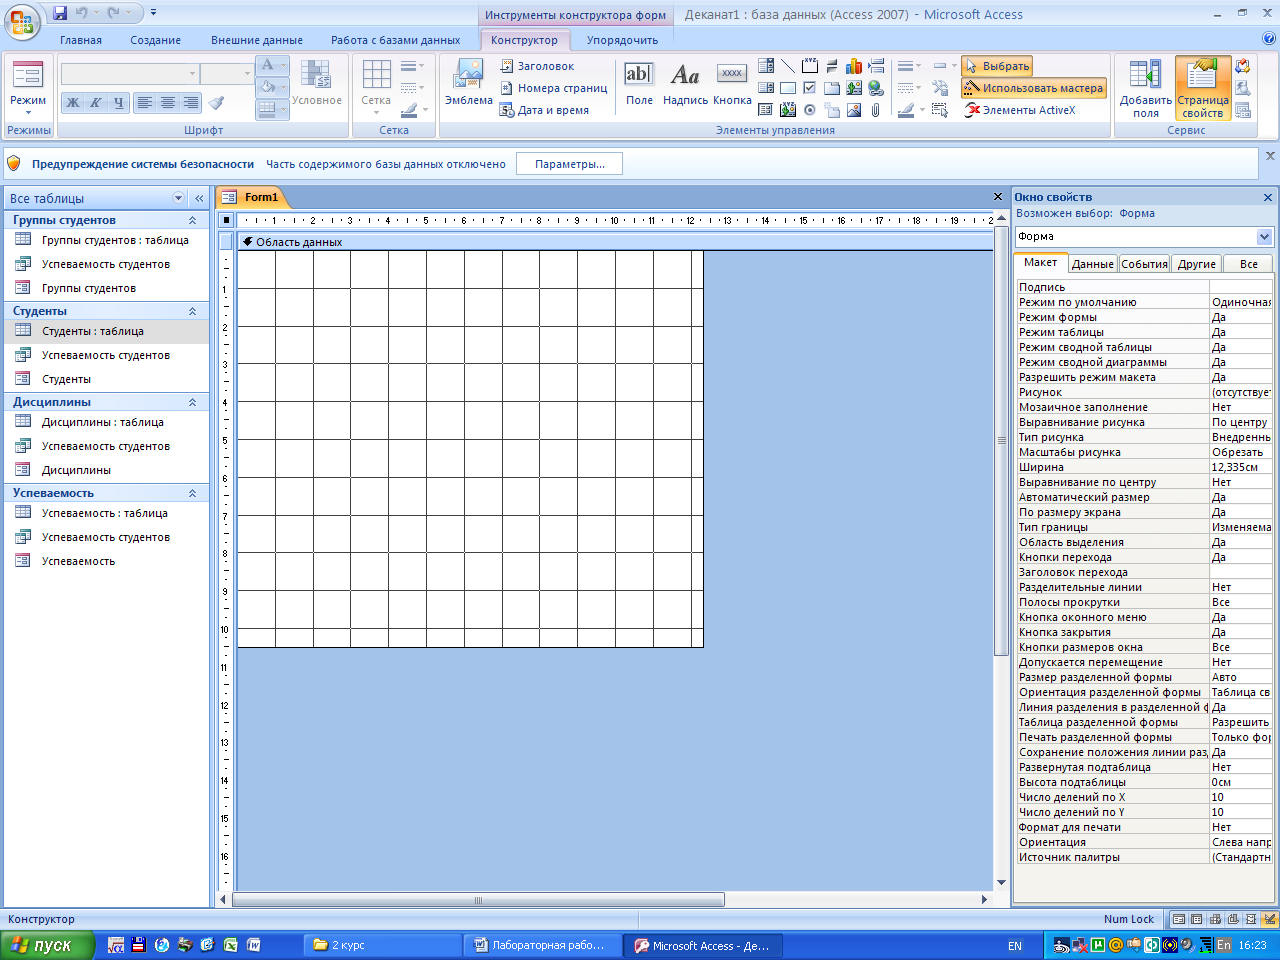
Task: Insert Заголовок title into form
Action: 537,66
